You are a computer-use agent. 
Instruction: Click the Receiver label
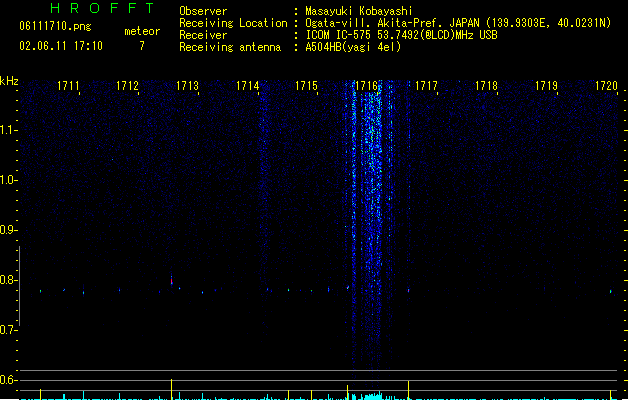point(203,35)
